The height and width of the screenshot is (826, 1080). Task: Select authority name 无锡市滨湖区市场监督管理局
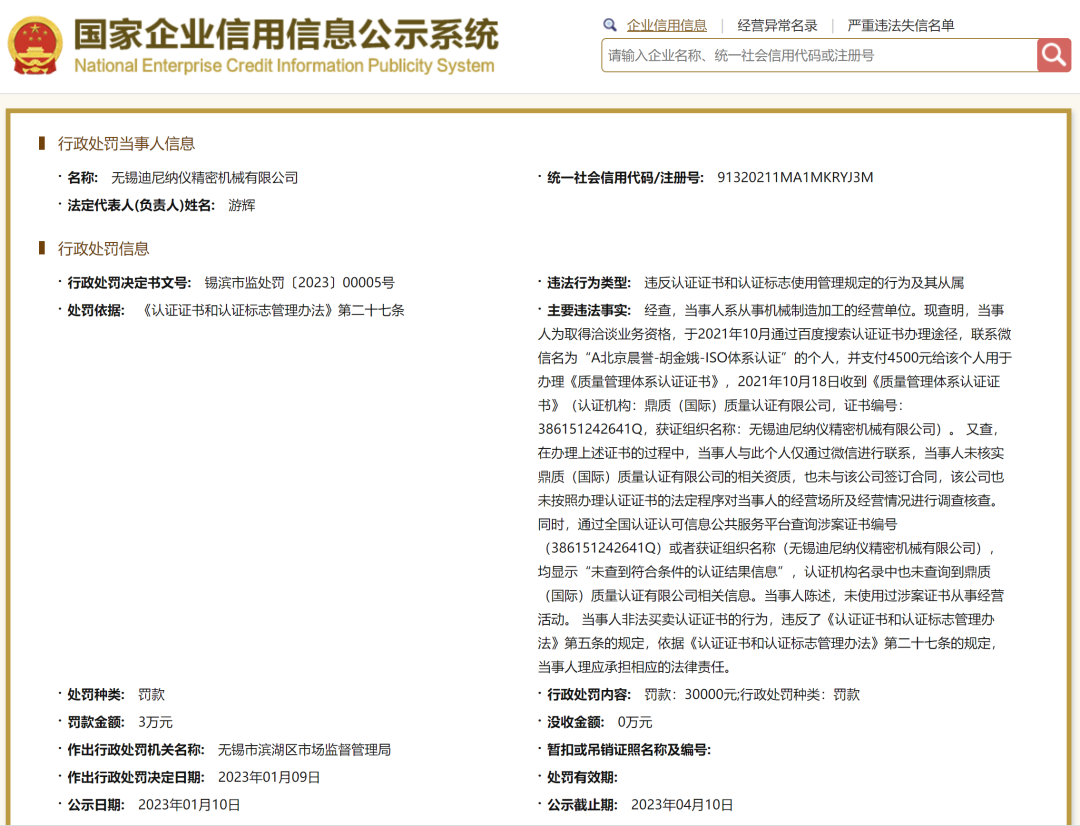tap(304, 750)
